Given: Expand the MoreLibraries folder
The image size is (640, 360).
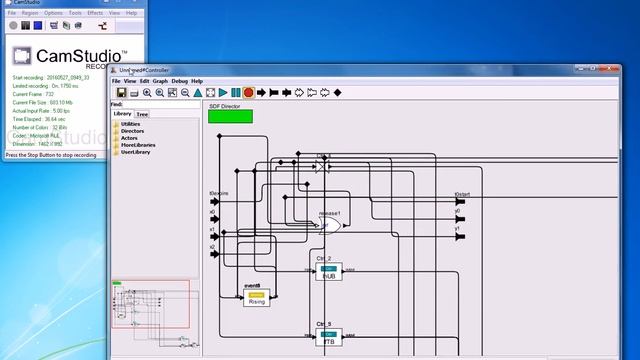Looking at the screenshot, I should (x=138, y=145).
